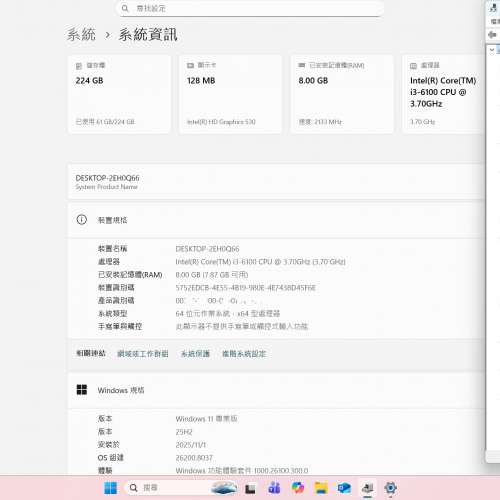The height and width of the screenshot is (500, 500).
Task: Open File Explorer from the taskbar
Action: (321, 488)
